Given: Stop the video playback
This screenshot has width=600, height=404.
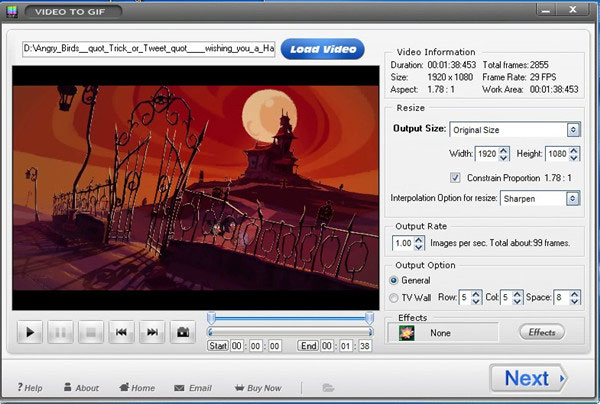Looking at the screenshot, I should click(x=91, y=332).
